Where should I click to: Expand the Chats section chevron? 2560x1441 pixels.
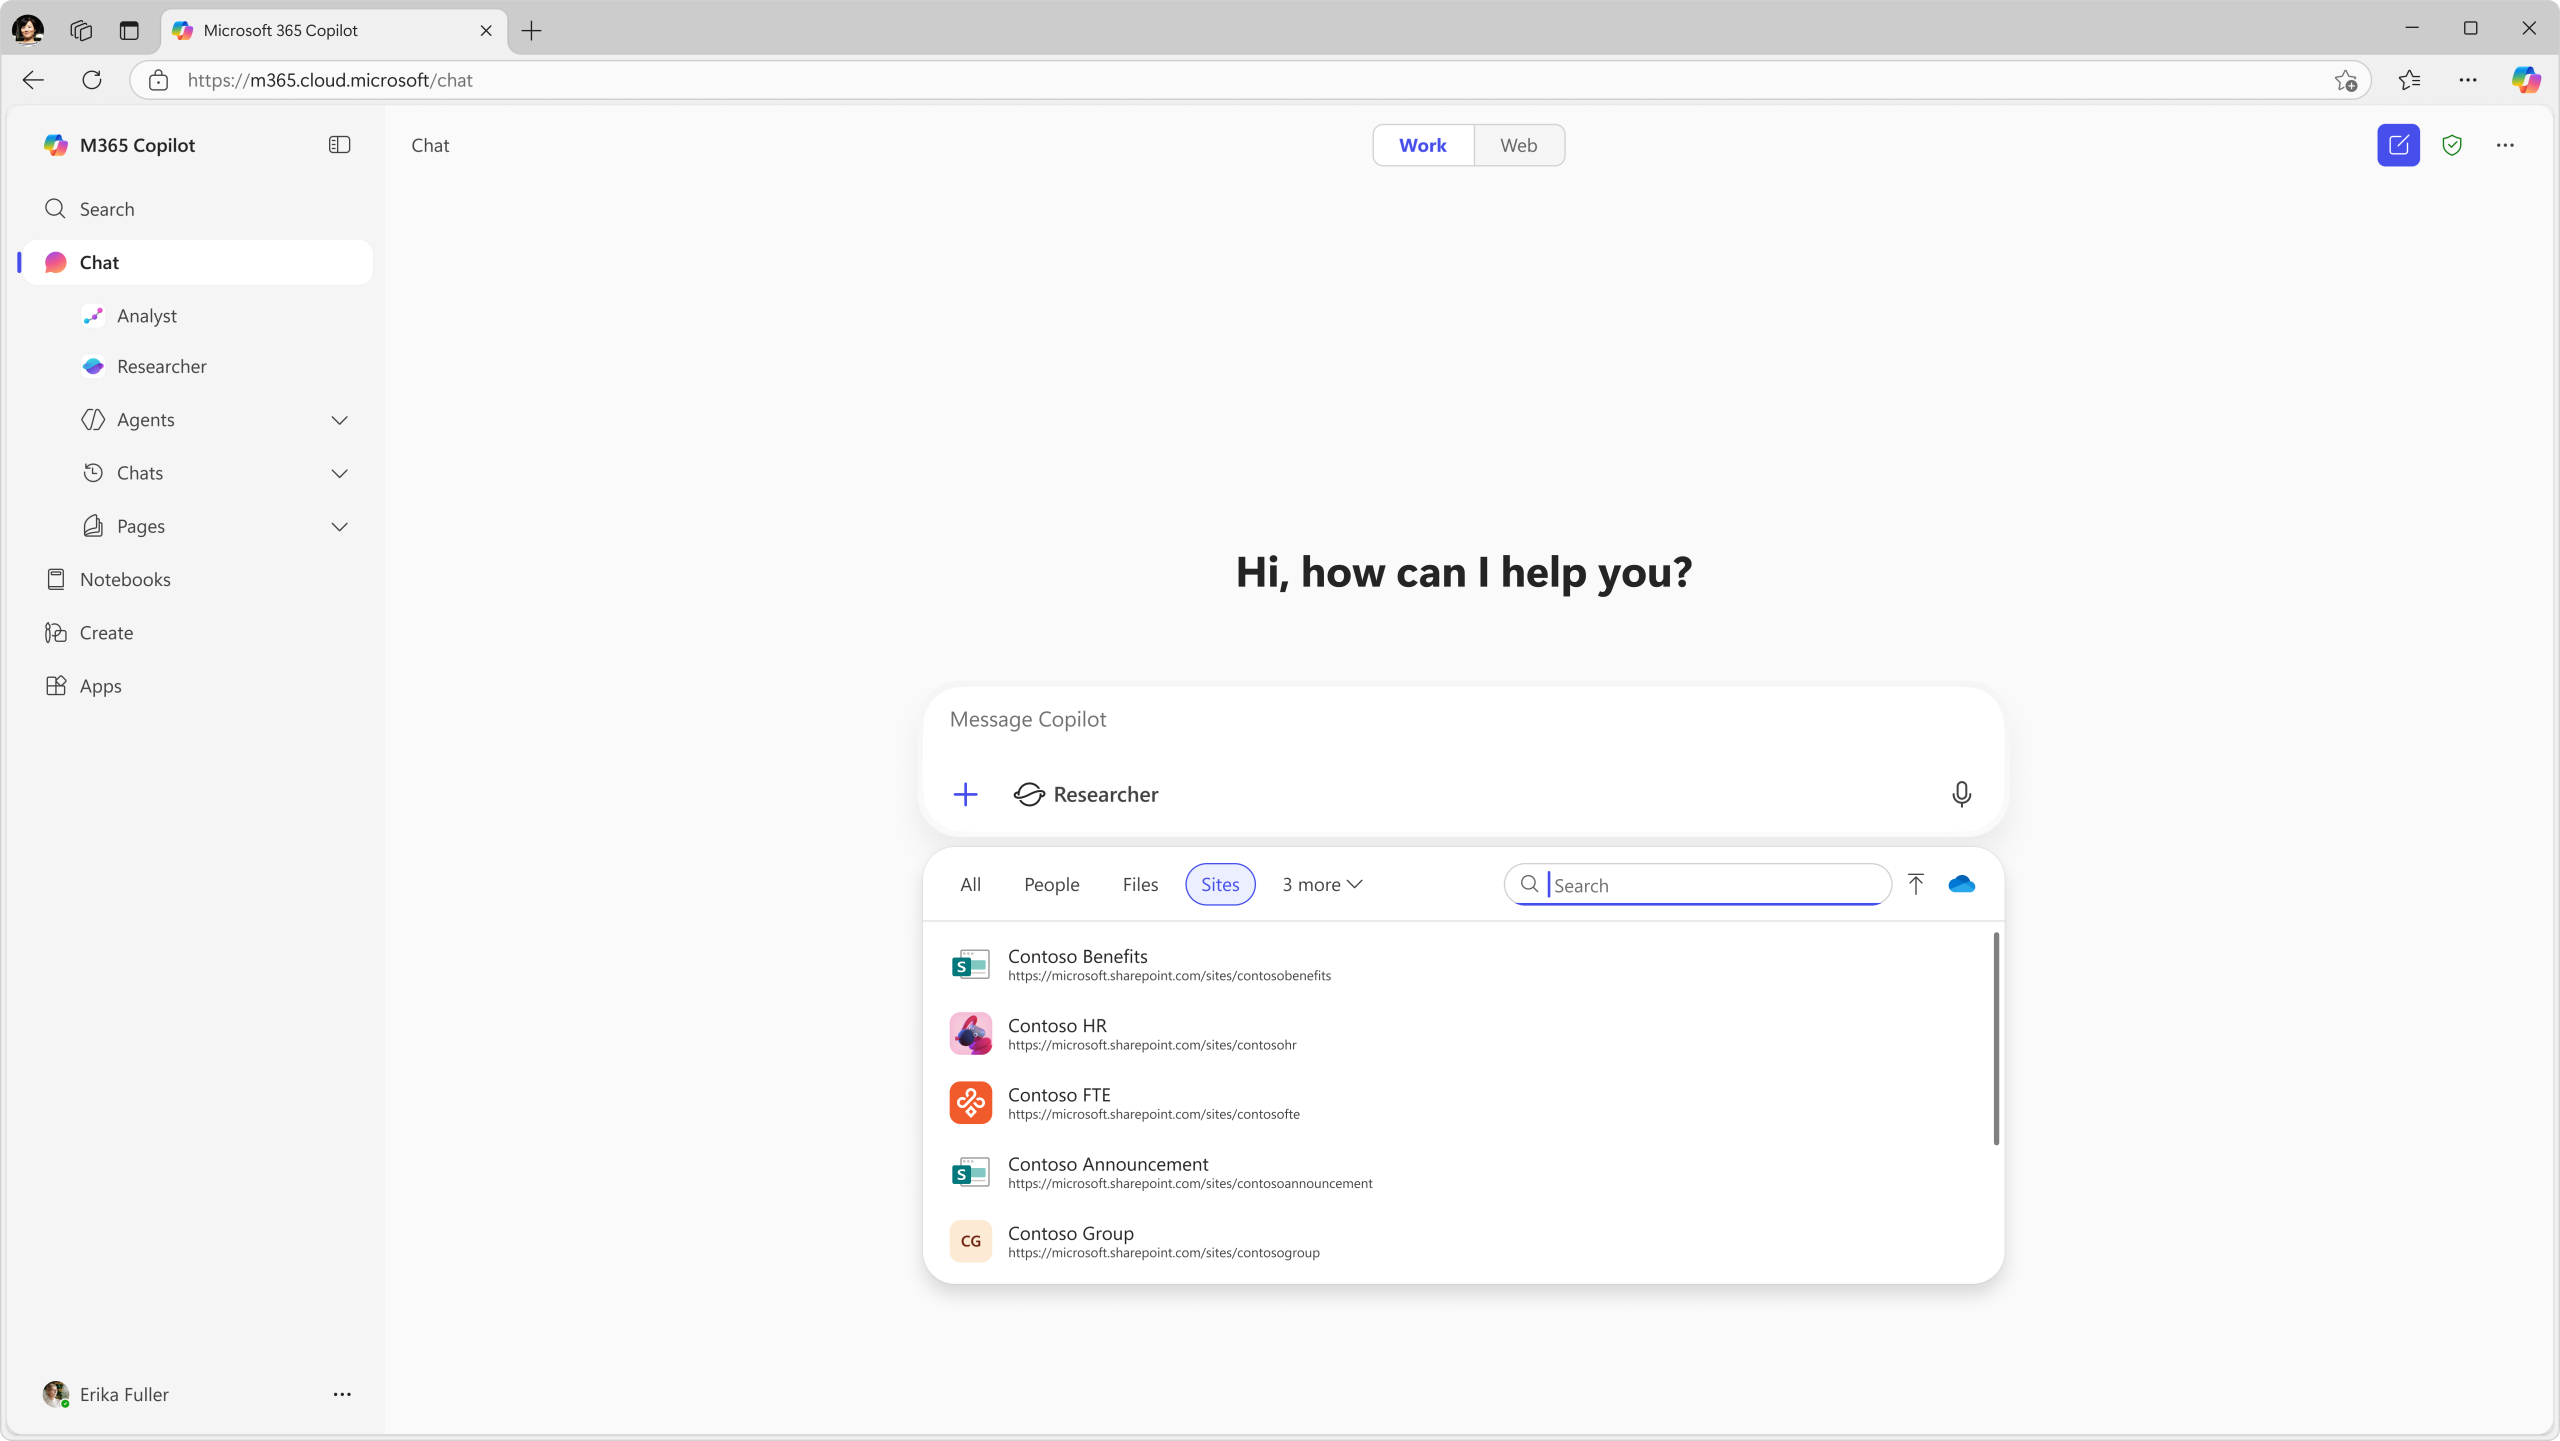click(339, 473)
